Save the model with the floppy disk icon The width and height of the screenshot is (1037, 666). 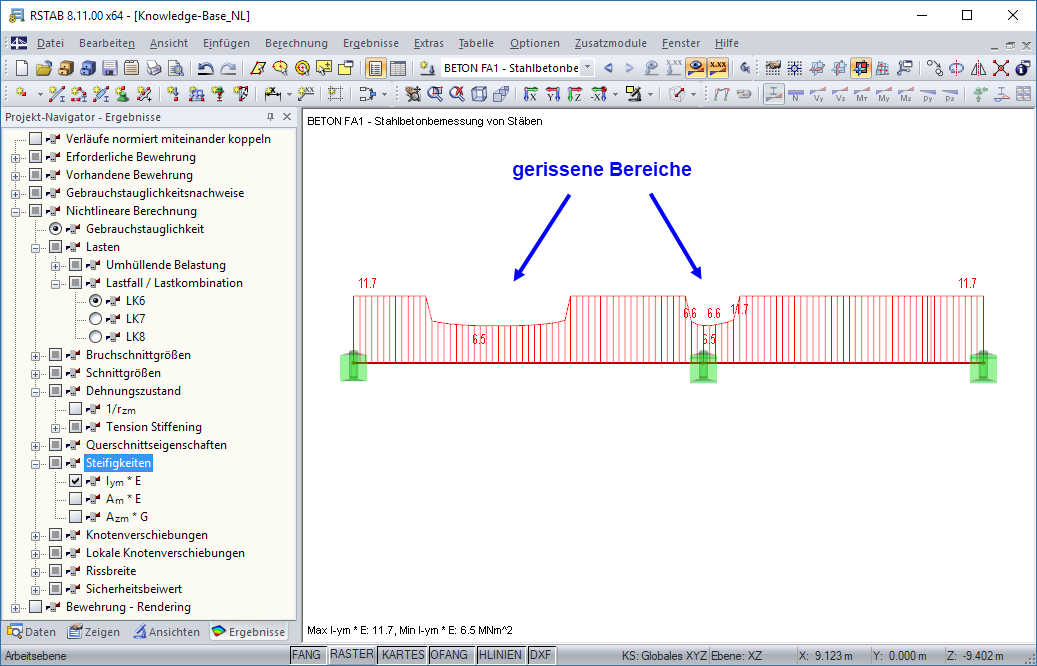(110, 68)
